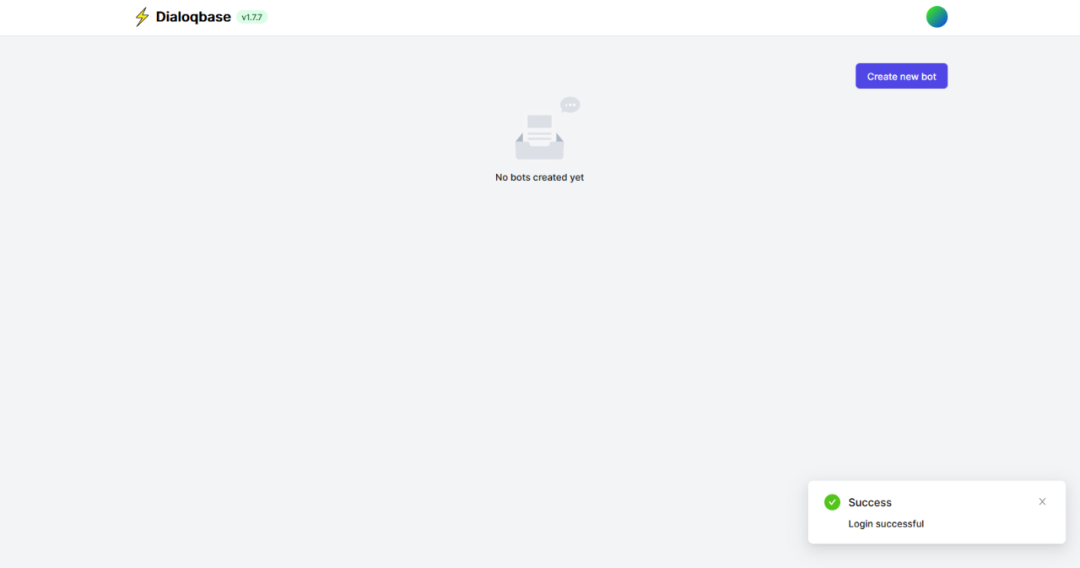The width and height of the screenshot is (1080, 568).
Task: Click the 'No bots created yet' text
Action: tap(539, 178)
